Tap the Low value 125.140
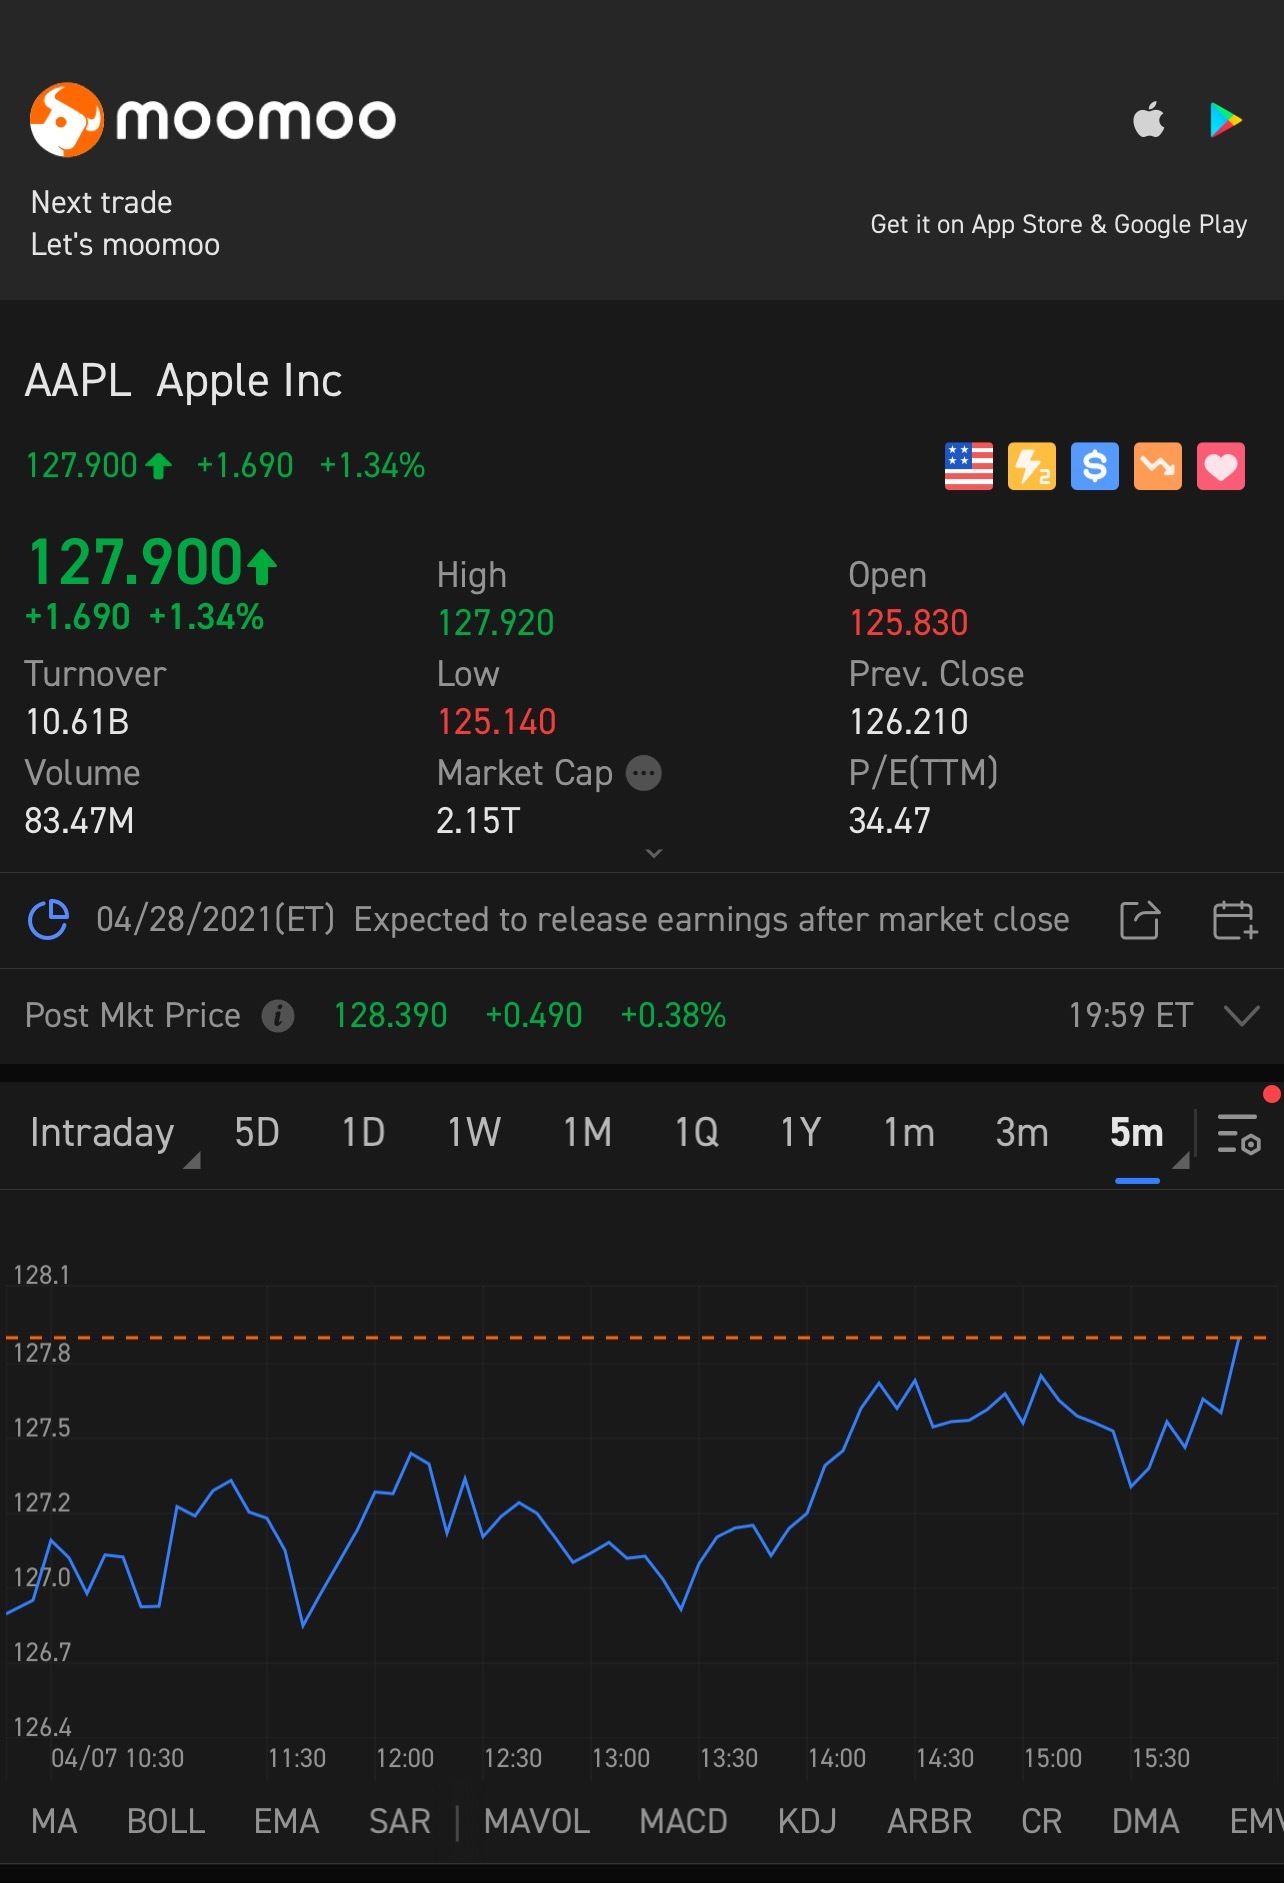This screenshot has width=1284, height=1883. pos(497,722)
